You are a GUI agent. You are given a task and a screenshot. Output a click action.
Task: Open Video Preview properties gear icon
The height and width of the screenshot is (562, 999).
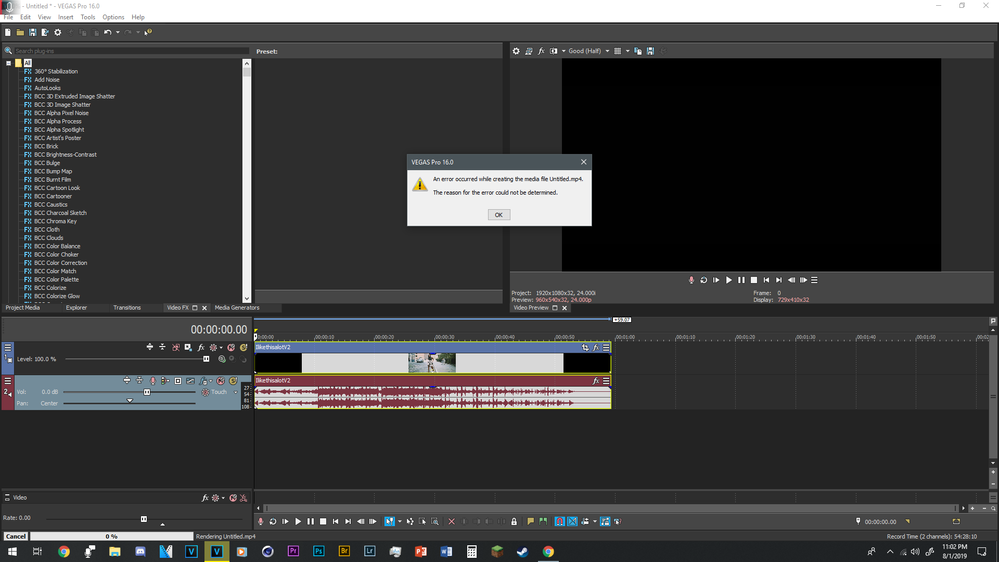[x=516, y=51]
